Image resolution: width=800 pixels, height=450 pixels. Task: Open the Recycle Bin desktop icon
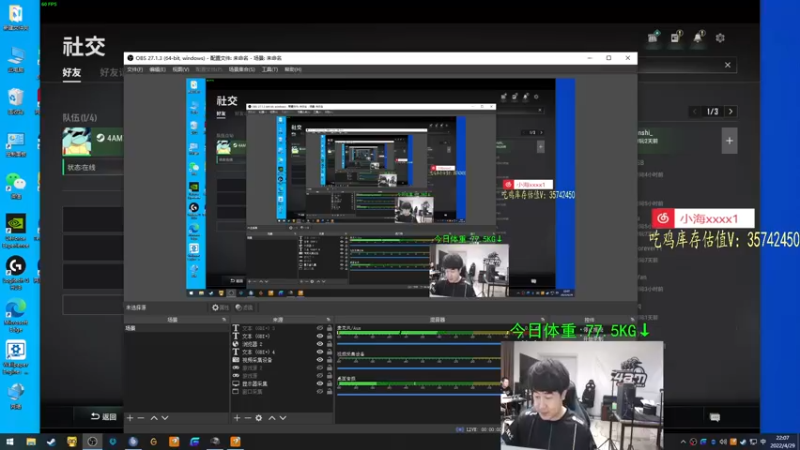(16, 101)
